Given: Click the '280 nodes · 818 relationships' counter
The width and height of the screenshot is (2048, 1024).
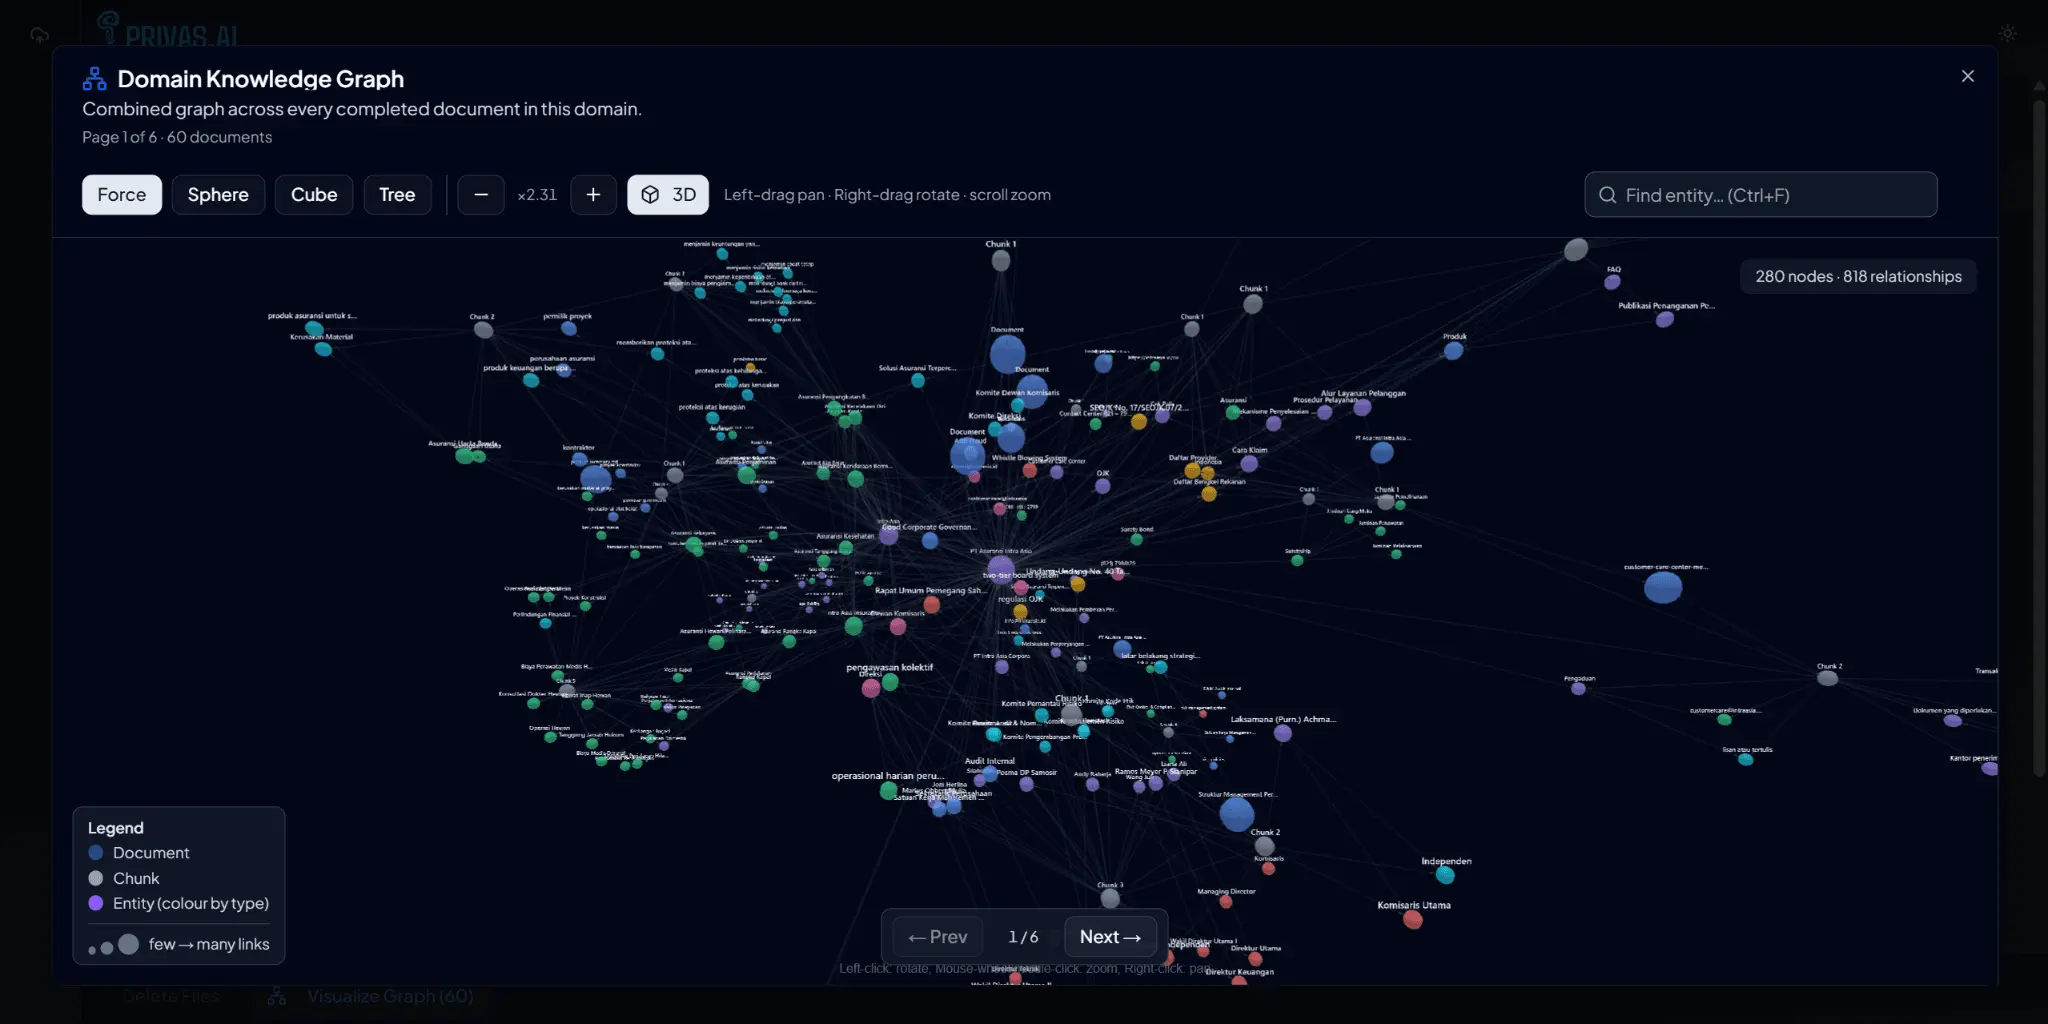Looking at the screenshot, I should (1858, 276).
